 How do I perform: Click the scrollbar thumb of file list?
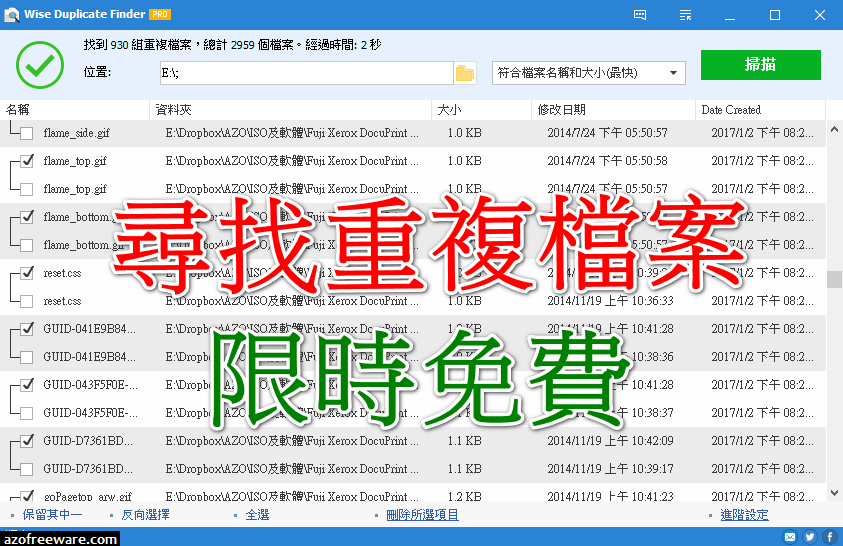tap(834, 279)
